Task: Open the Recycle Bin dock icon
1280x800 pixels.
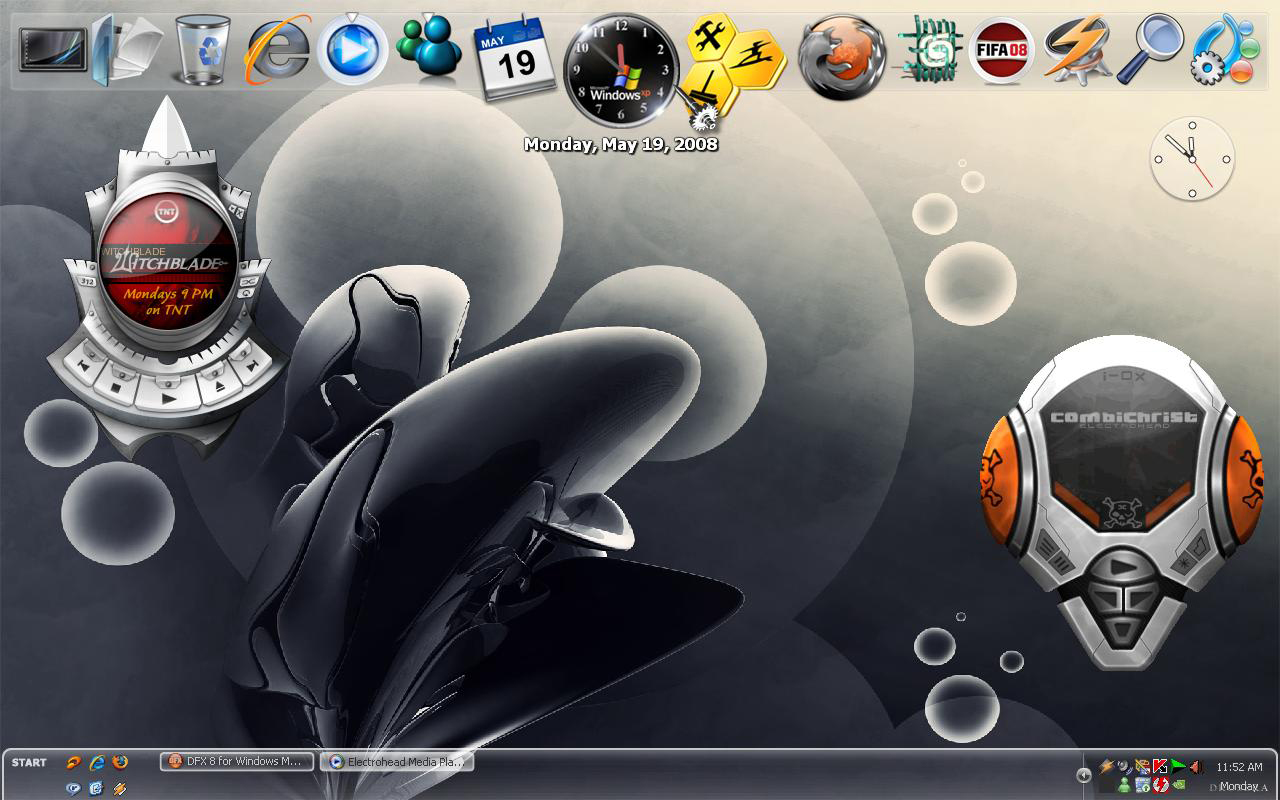Action: 202,49
